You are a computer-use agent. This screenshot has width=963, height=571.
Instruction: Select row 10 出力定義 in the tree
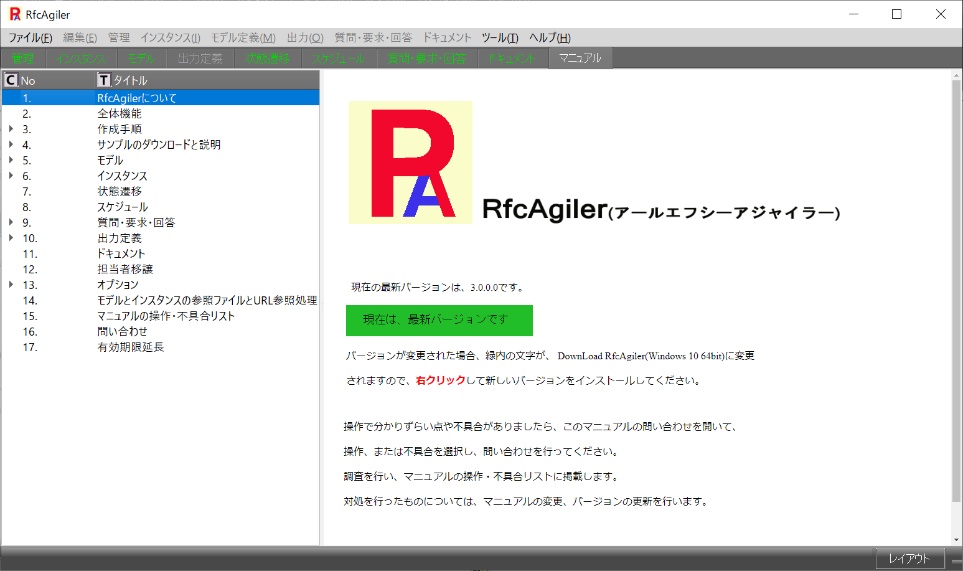point(160,238)
